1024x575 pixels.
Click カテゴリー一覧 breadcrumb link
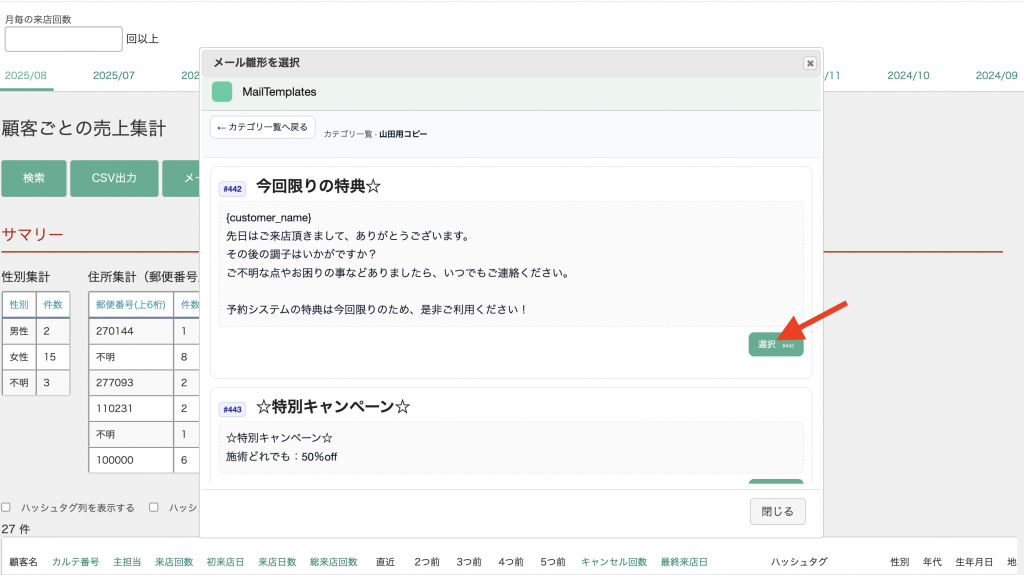[347, 134]
